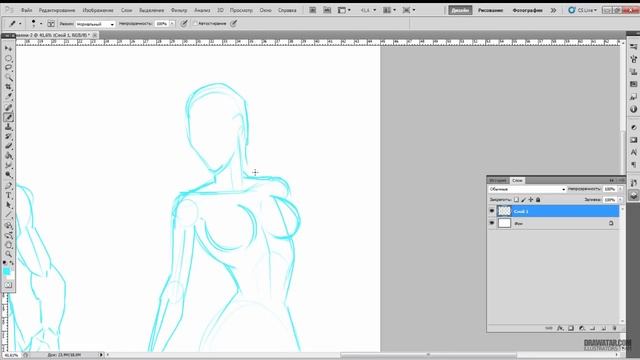This screenshot has width=640, height=360.
Task: Toggle tablet pressure for opacity
Action: 184,24
